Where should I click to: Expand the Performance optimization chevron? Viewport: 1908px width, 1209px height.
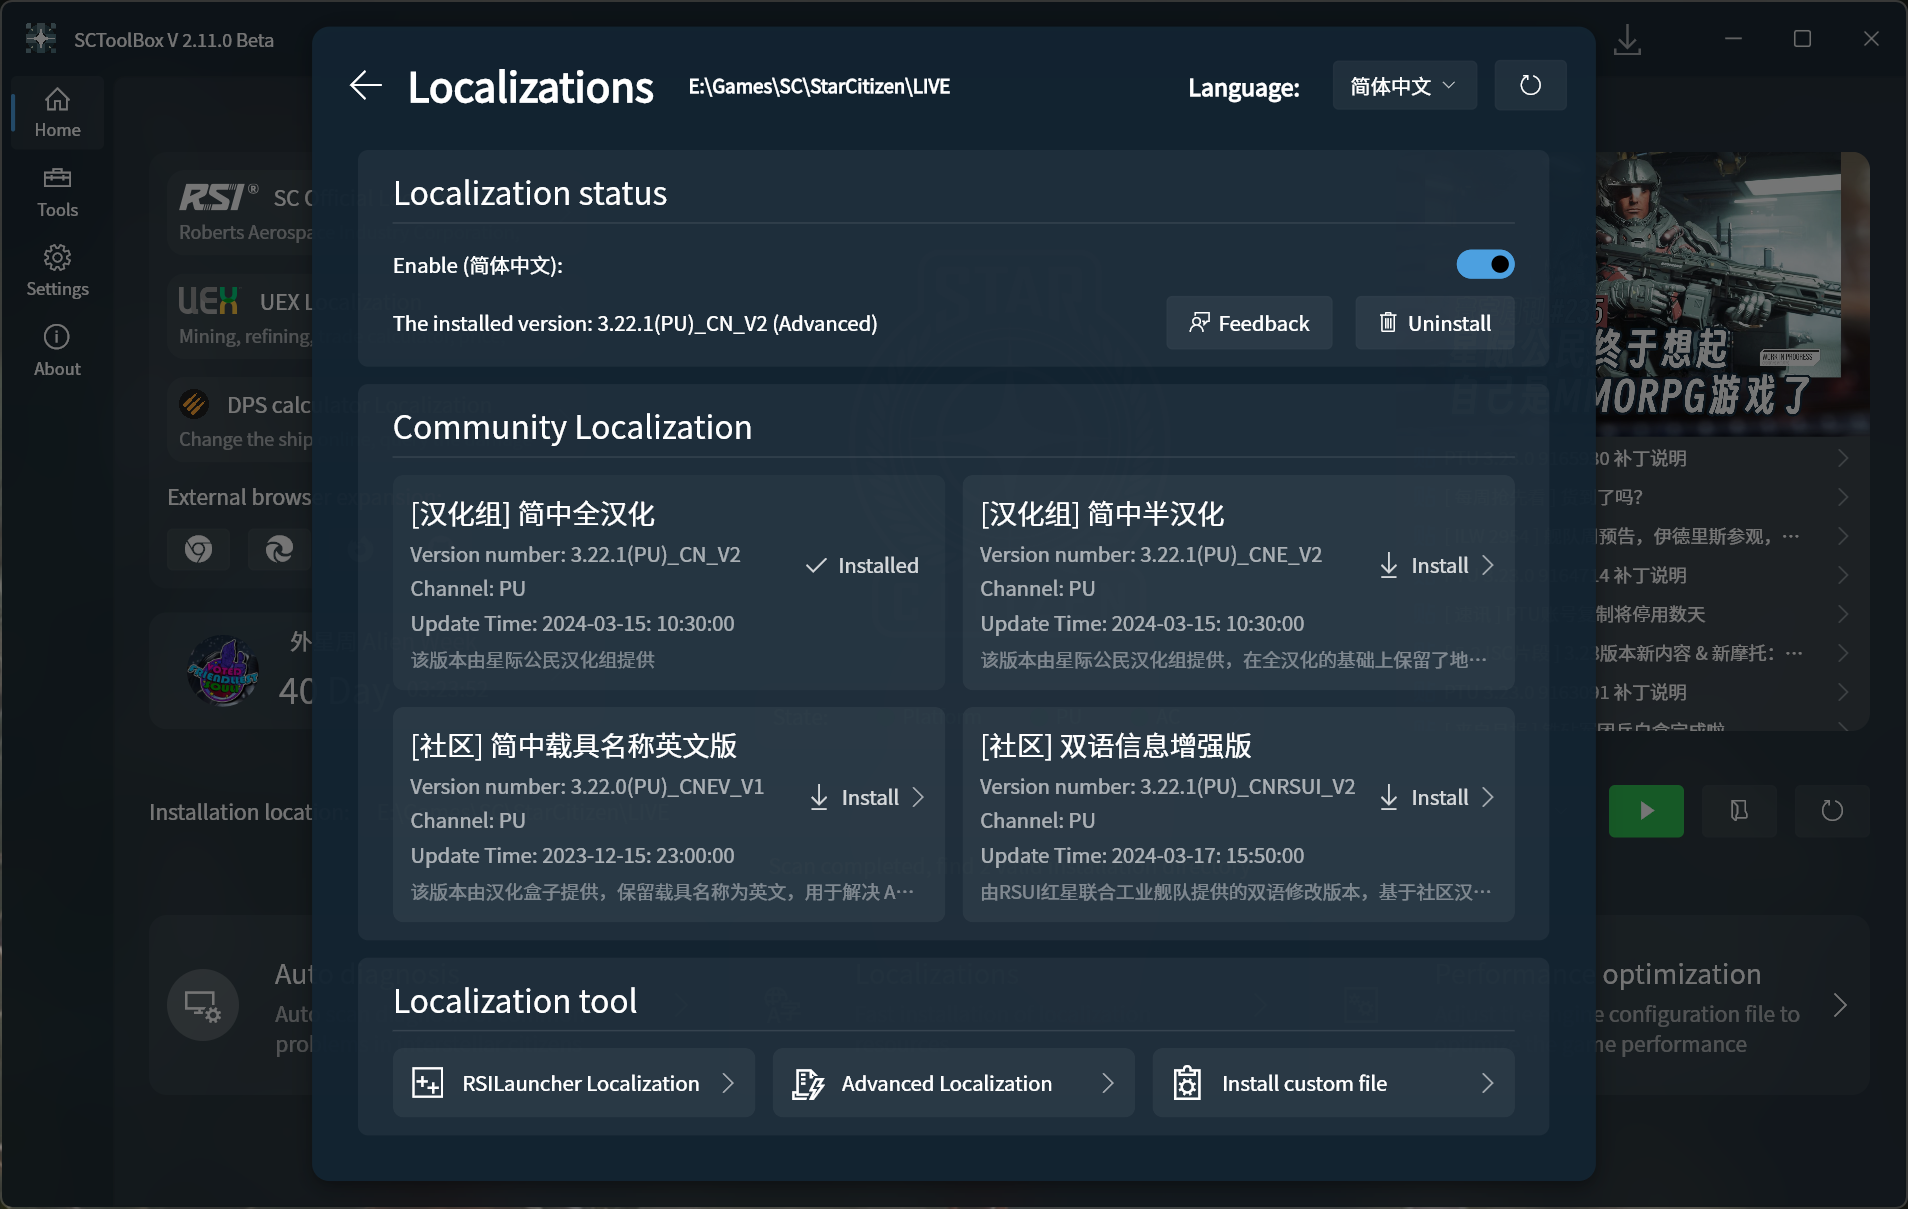pyautogui.click(x=1840, y=1005)
